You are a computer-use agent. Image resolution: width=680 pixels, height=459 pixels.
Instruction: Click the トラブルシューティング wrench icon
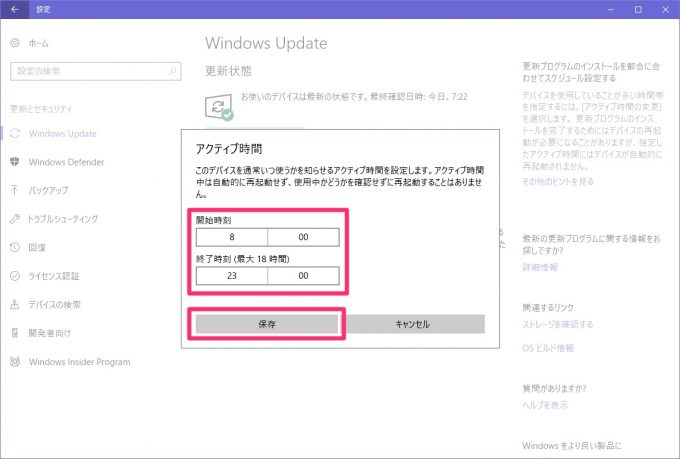click(x=15, y=219)
